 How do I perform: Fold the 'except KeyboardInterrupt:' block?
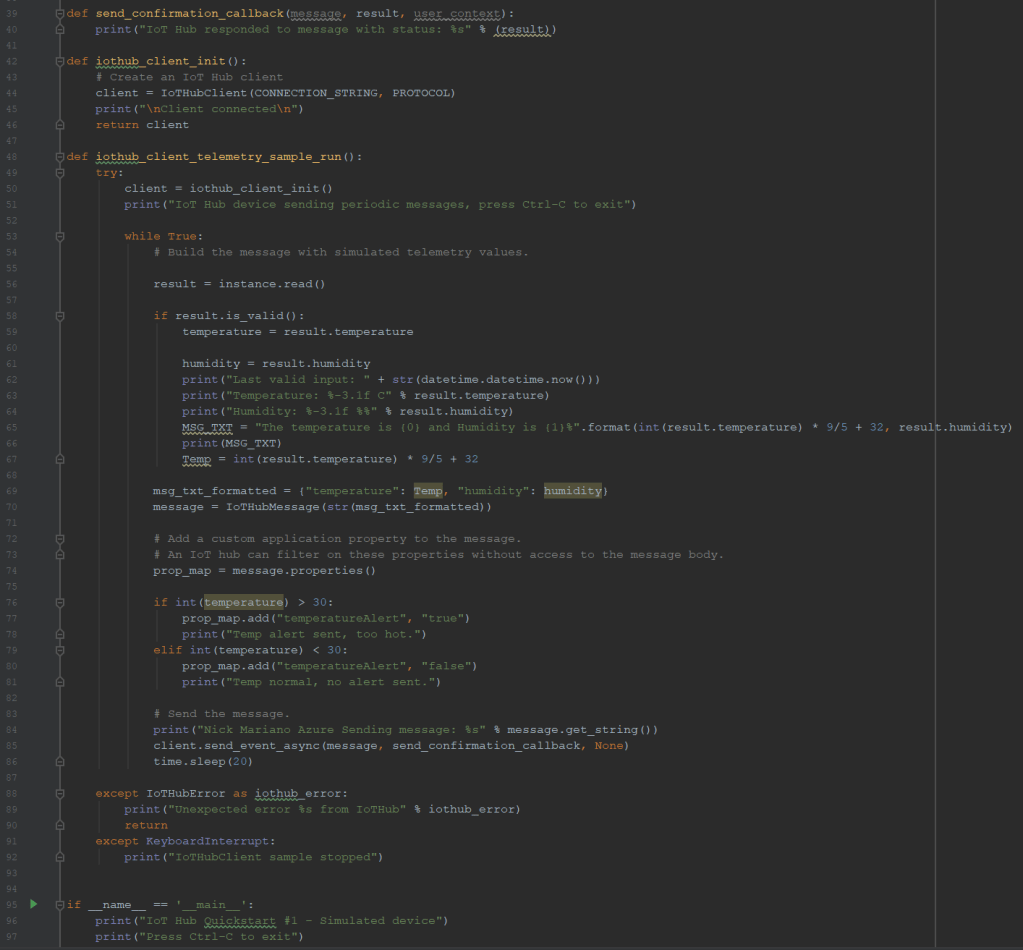[x=60, y=841]
